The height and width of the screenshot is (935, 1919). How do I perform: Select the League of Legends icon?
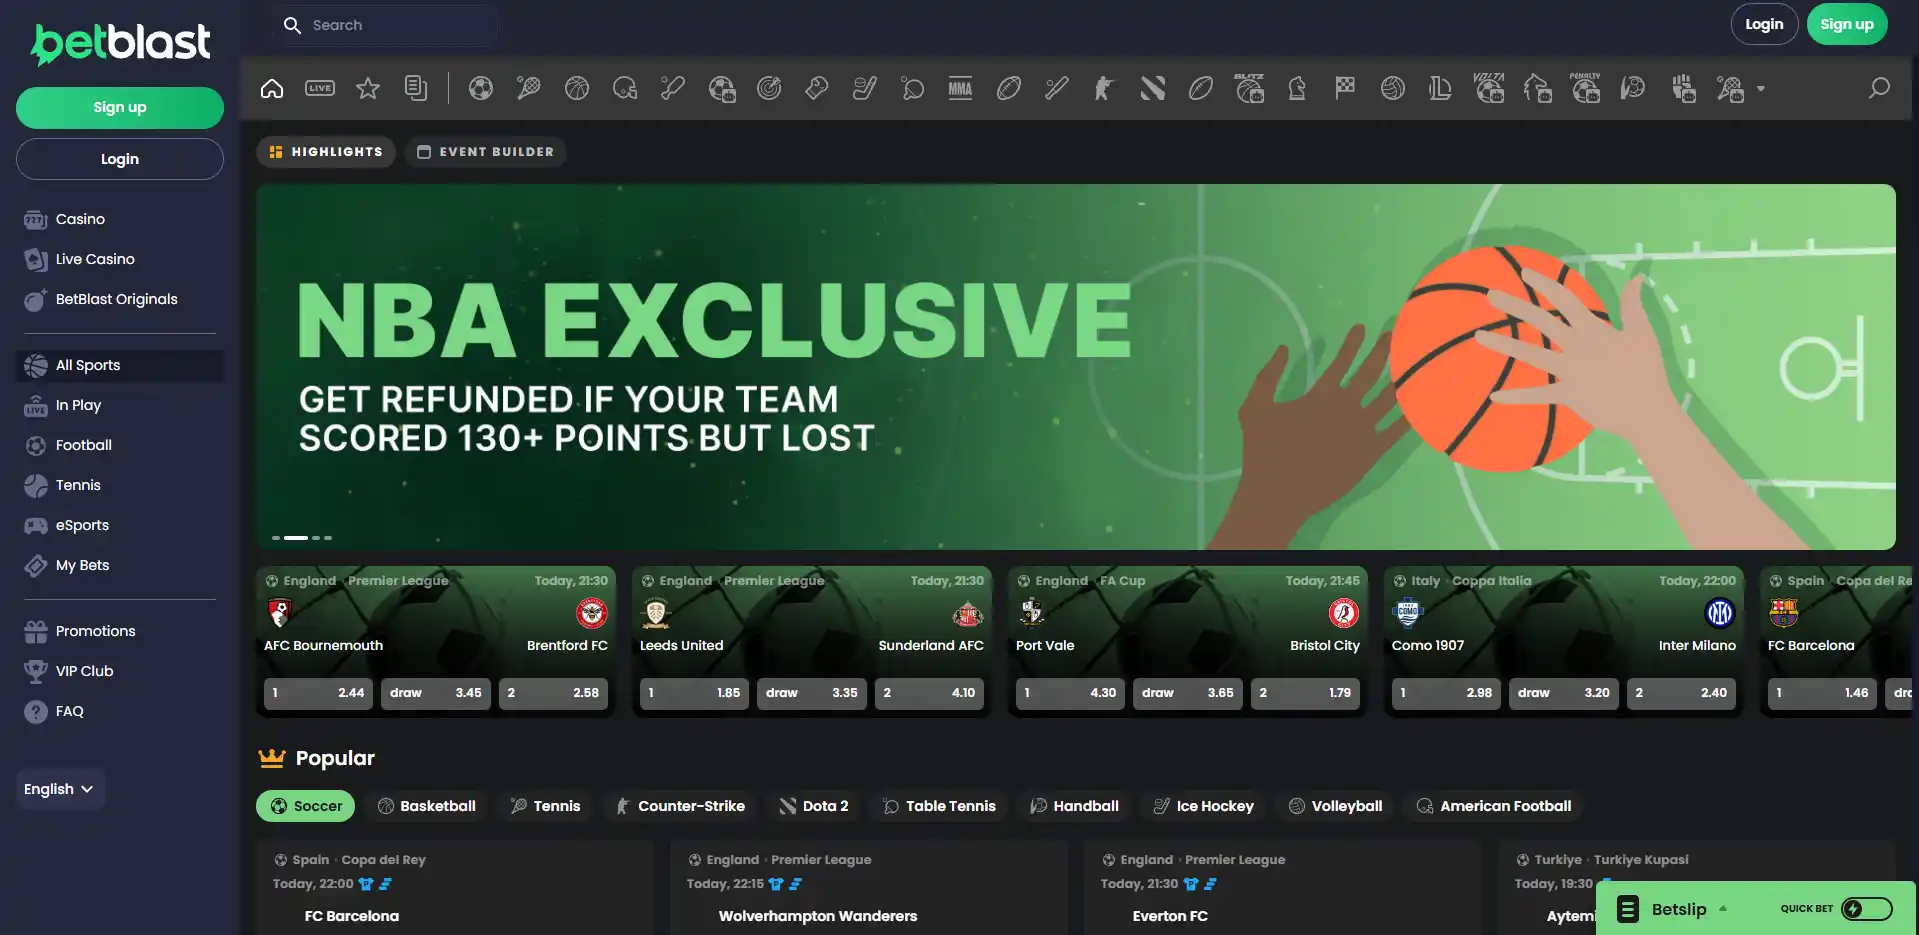pos(1441,89)
